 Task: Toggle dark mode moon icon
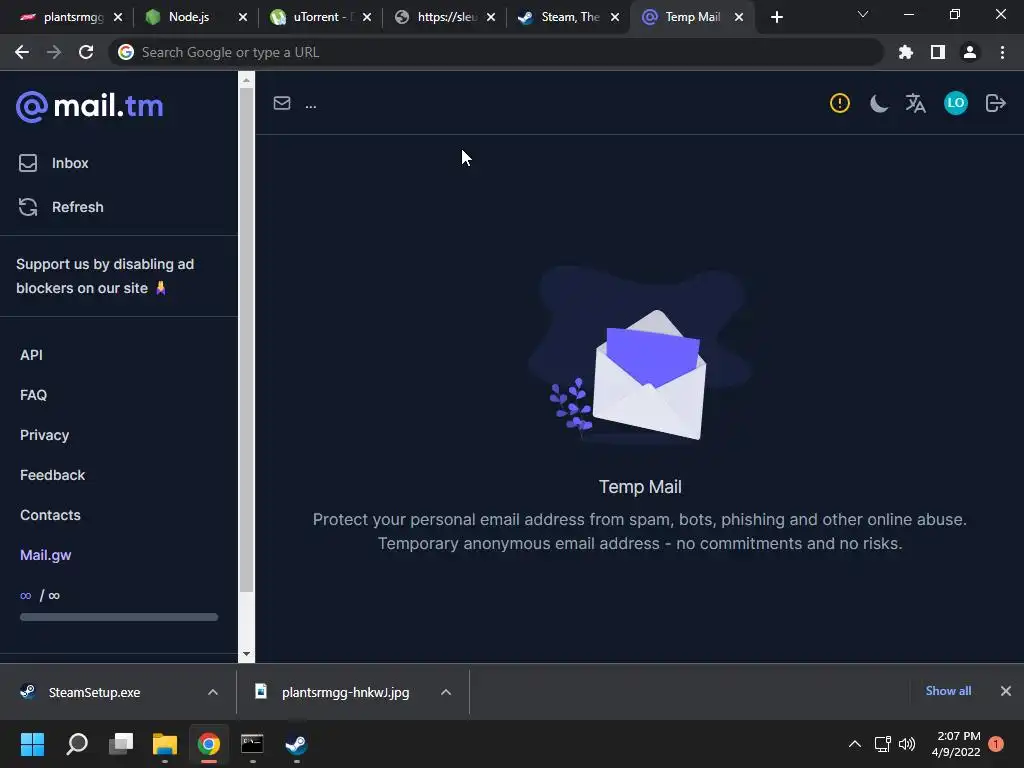(x=878, y=103)
